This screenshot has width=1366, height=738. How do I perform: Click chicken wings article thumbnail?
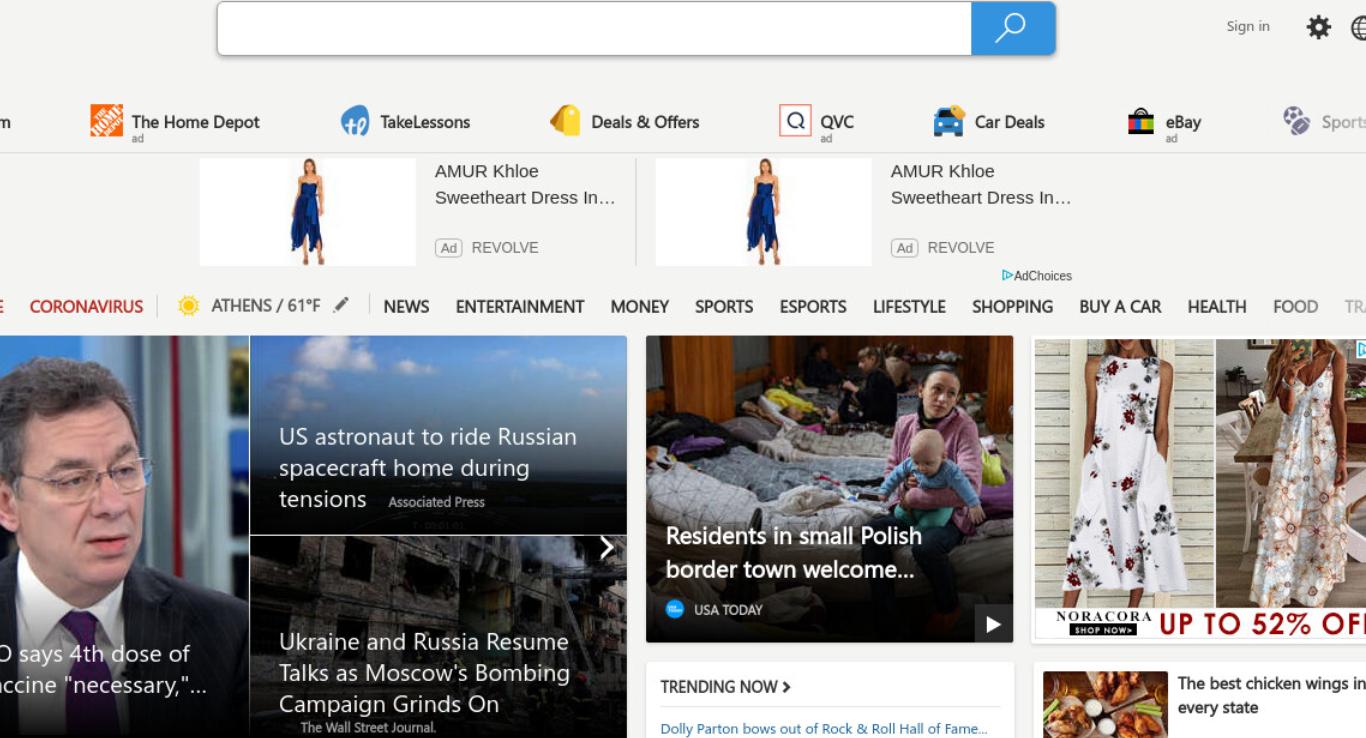pos(1105,705)
